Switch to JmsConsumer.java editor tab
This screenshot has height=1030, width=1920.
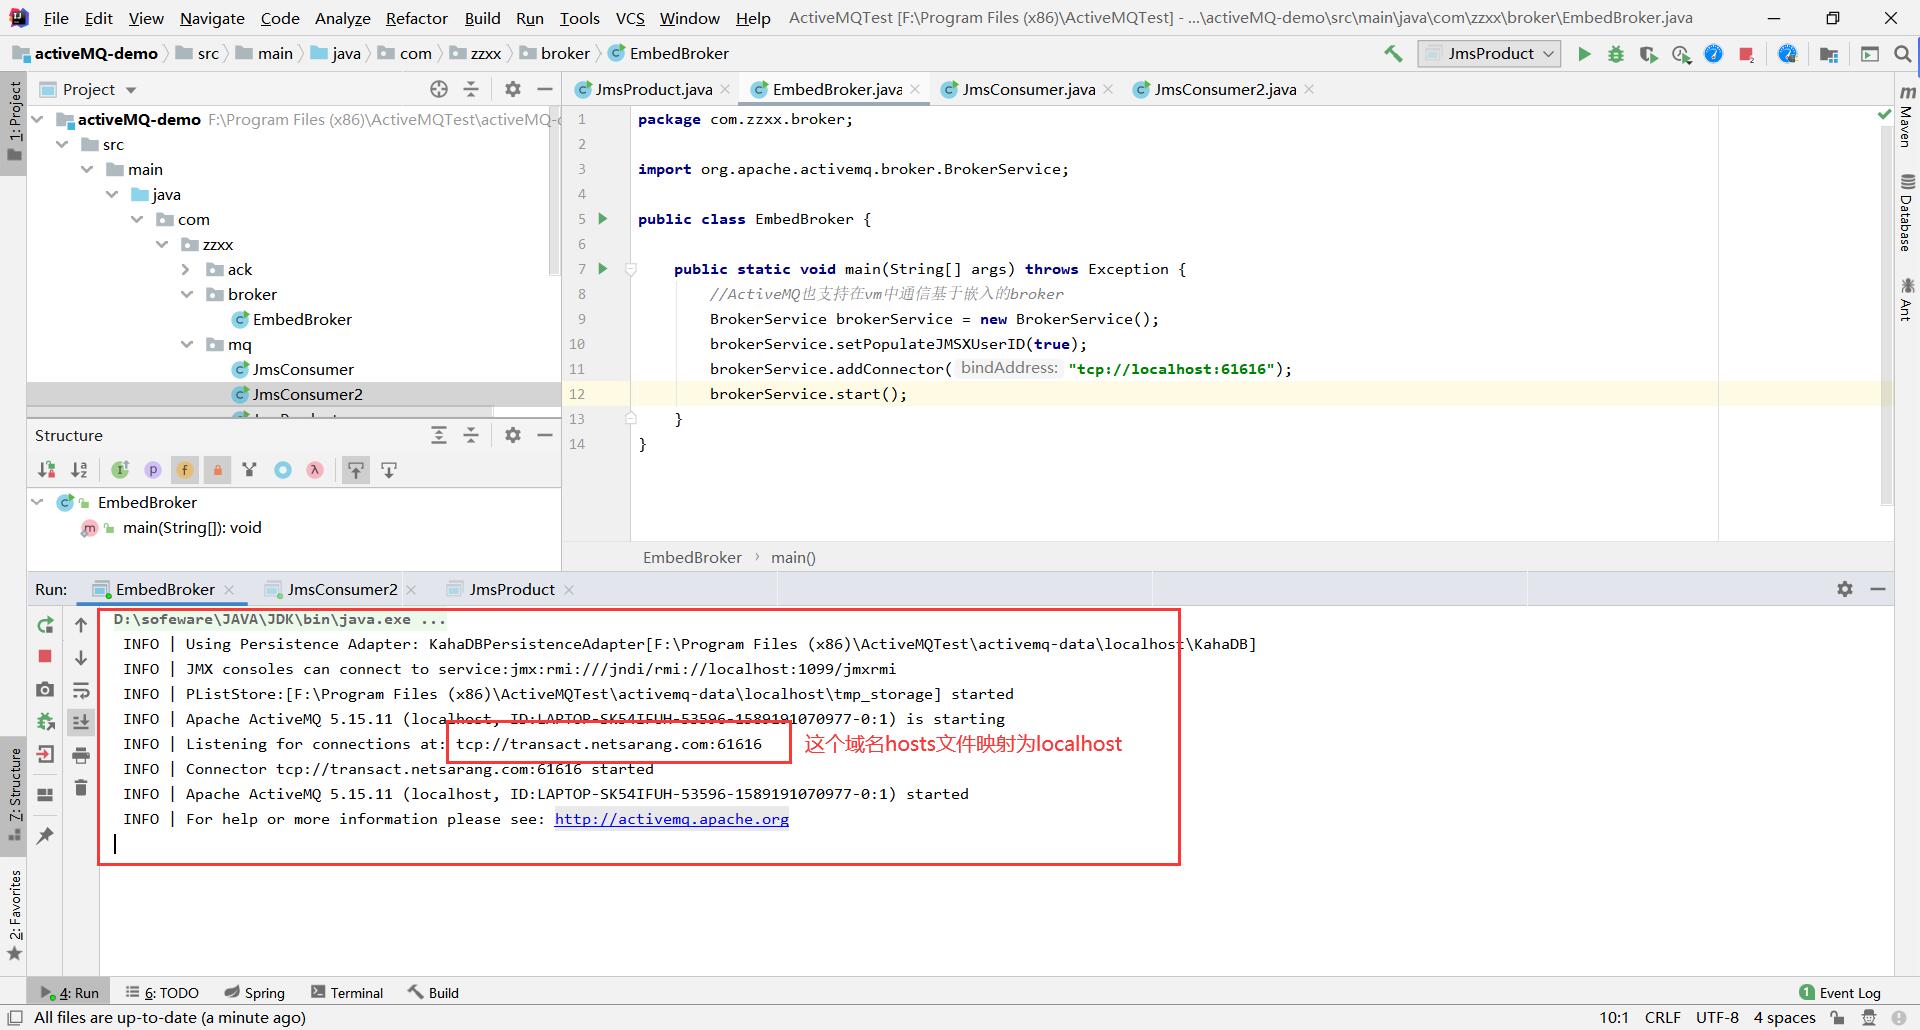tap(1027, 89)
